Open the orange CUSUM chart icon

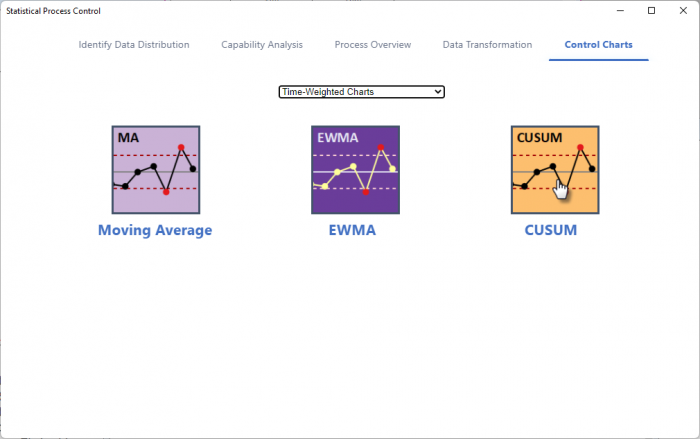click(x=555, y=170)
